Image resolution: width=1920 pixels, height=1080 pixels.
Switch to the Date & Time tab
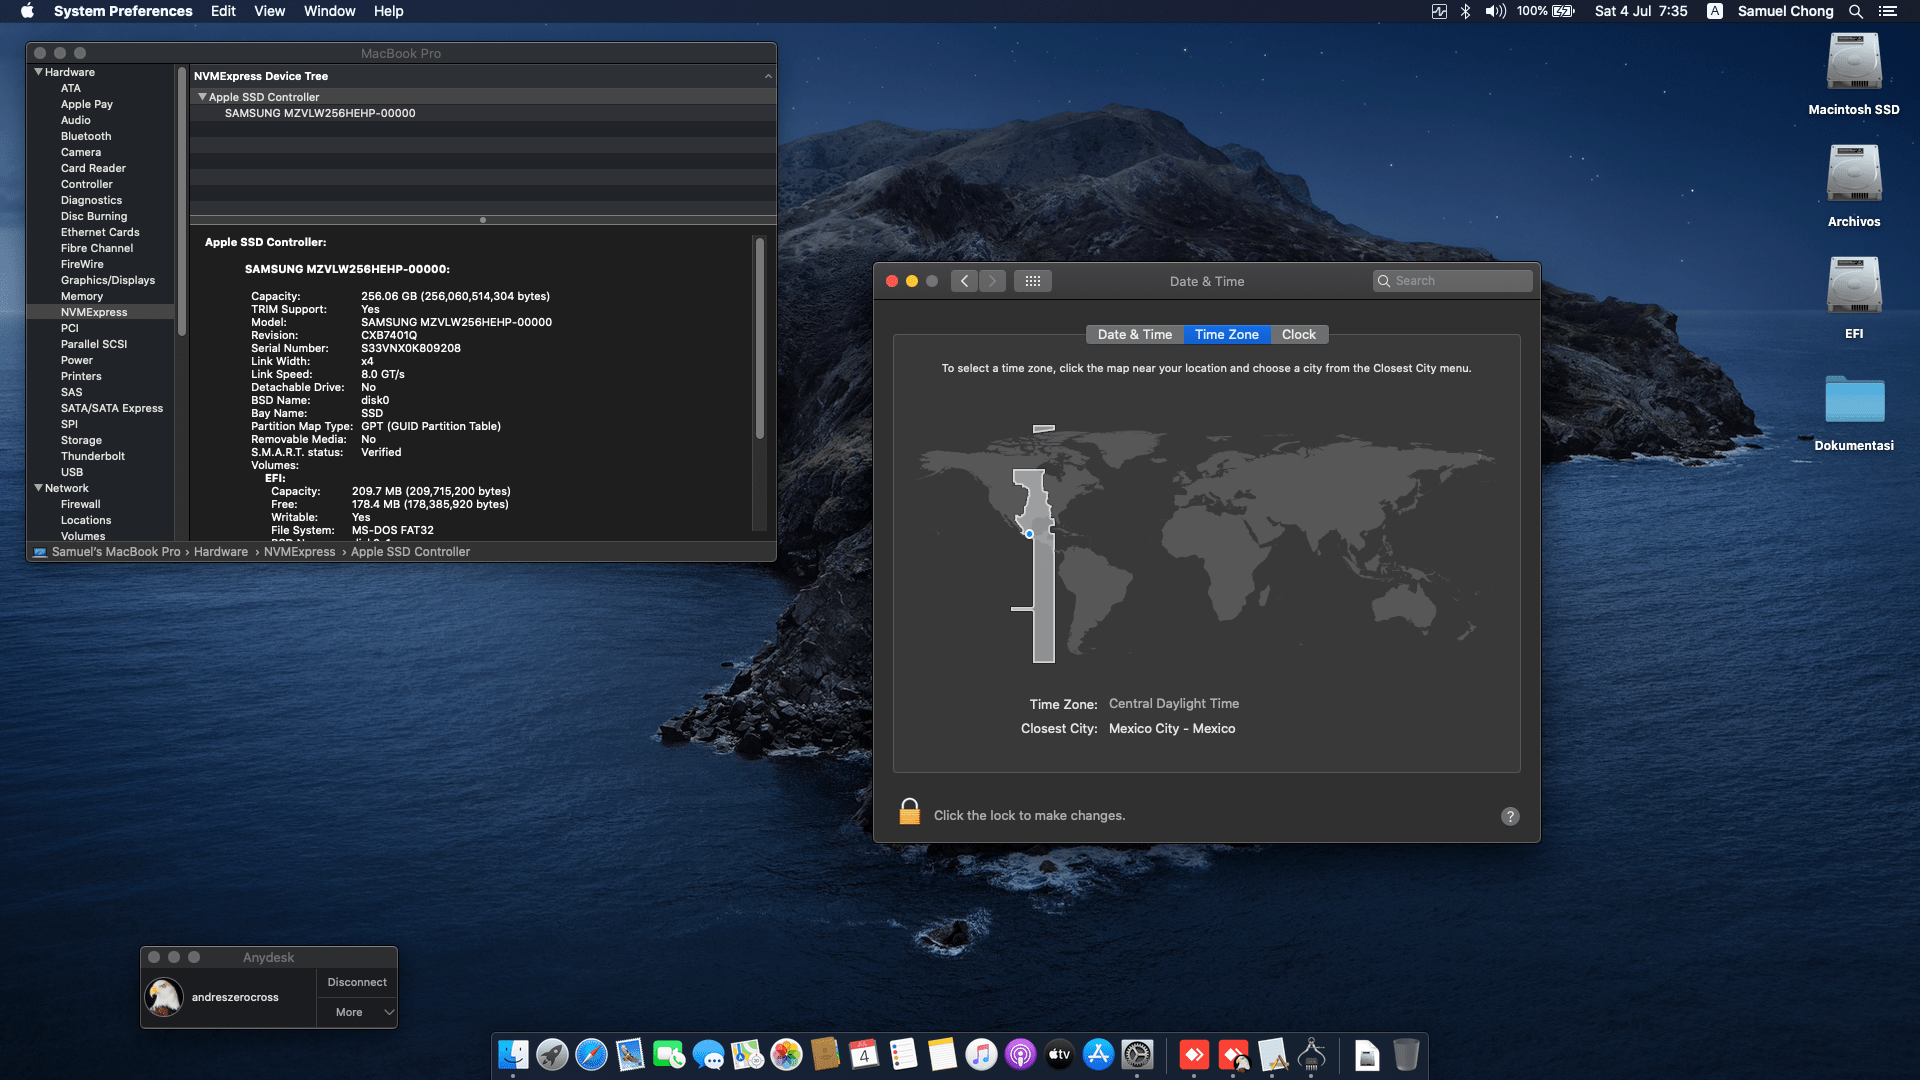click(x=1134, y=335)
